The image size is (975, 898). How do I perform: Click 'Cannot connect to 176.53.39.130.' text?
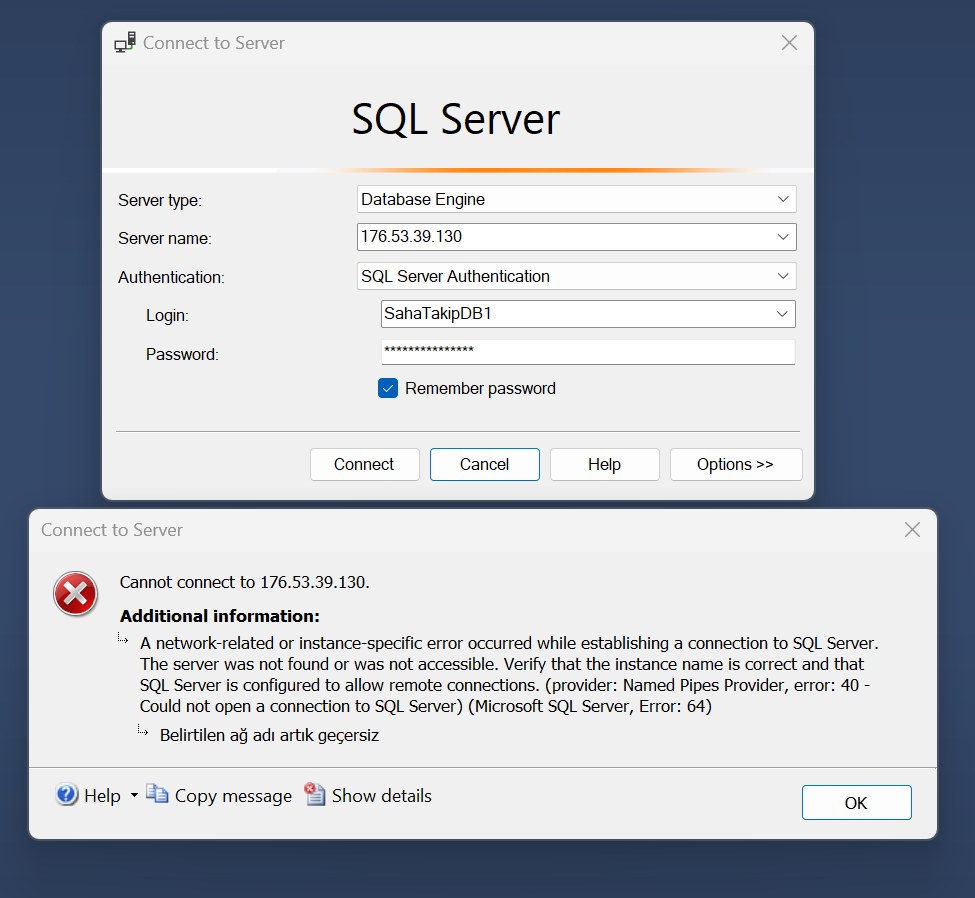[x=244, y=582]
